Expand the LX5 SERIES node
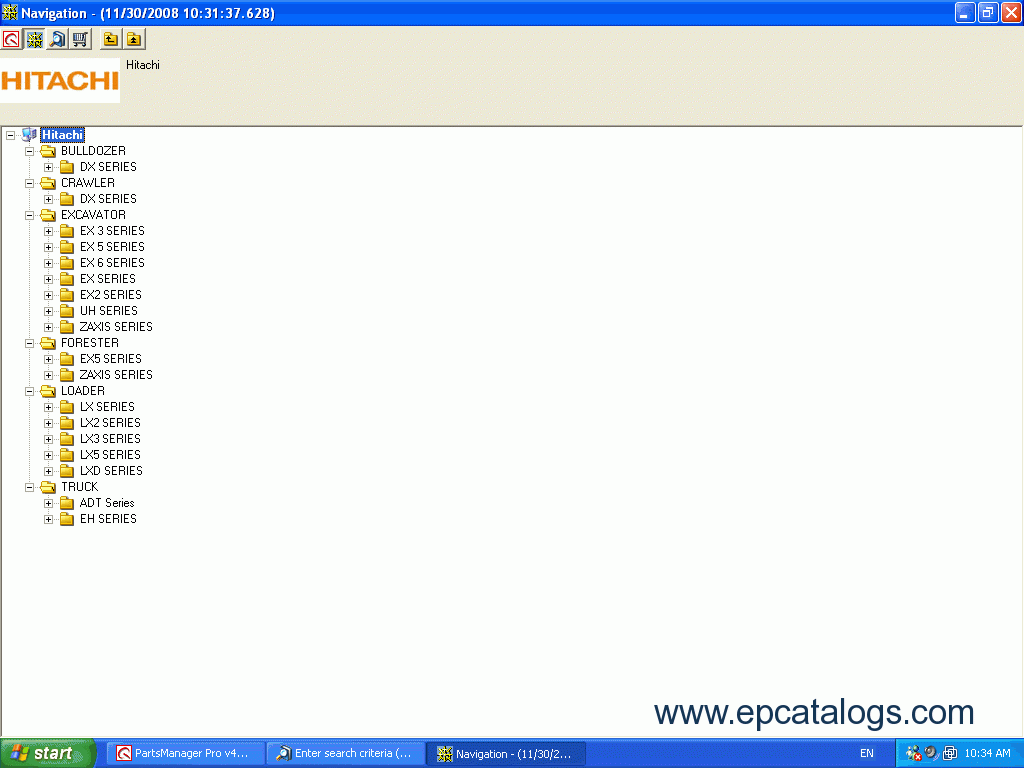 click(x=48, y=455)
